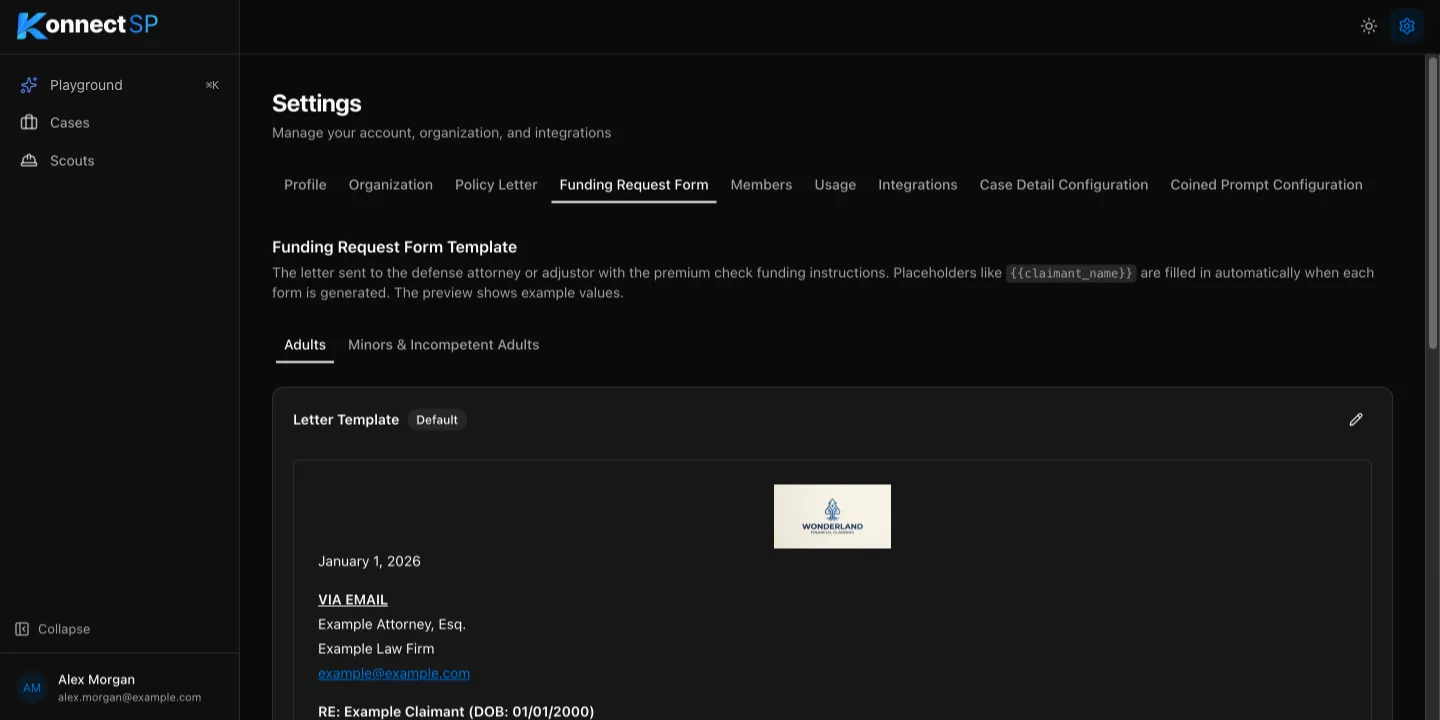
Task: Select the Funding Request Form tab
Action: [x=634, y=185]
